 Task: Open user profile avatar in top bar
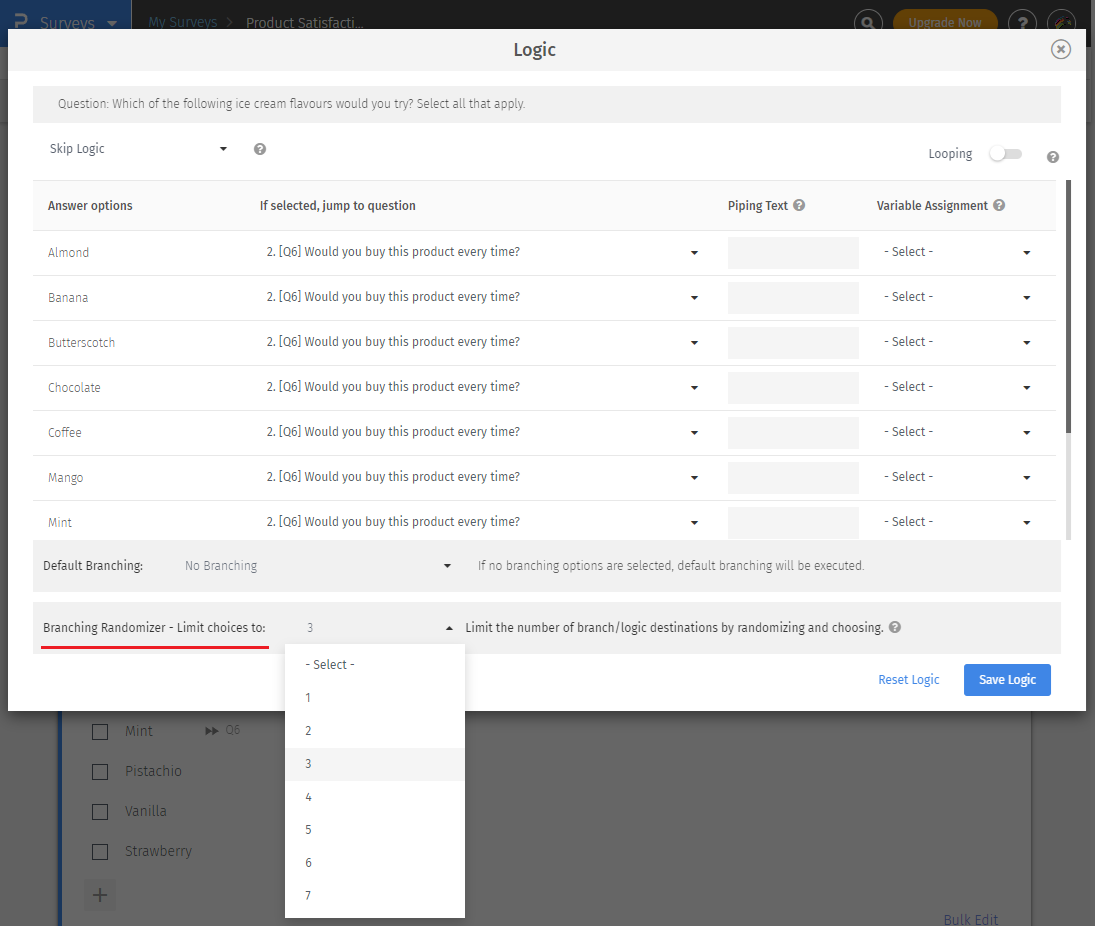pos(1061,22)
